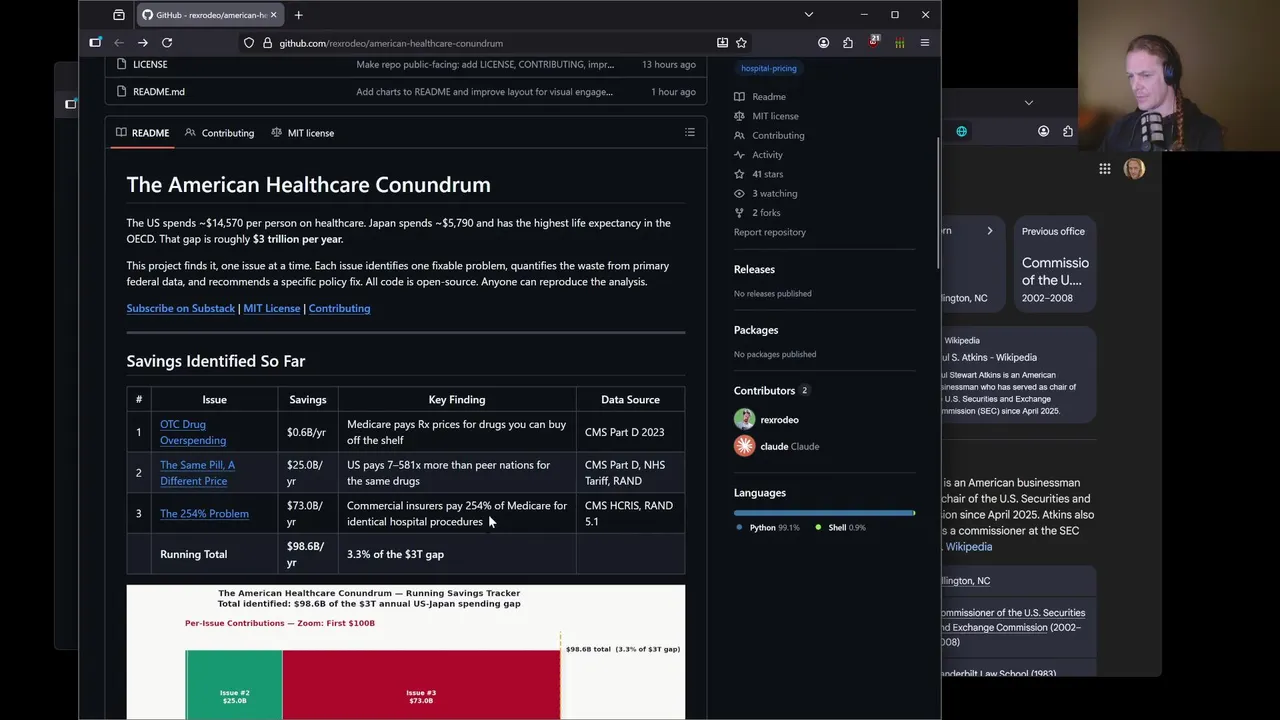Click the right chevron on background info card
1280x720 pixels.
[x=990, y=231]
